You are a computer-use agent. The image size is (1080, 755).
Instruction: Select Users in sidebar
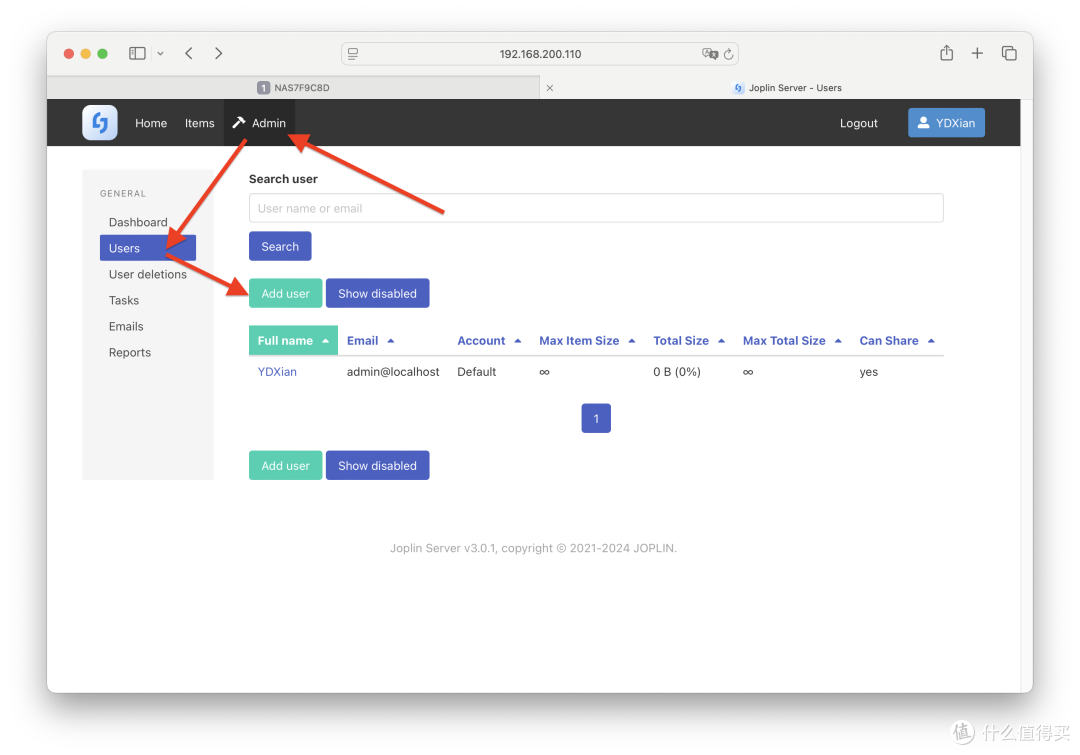click(147, 248)
